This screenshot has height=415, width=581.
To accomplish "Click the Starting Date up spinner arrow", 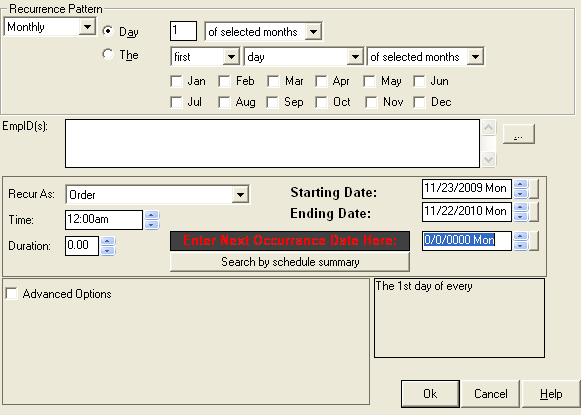I will [x=520, y=184].
